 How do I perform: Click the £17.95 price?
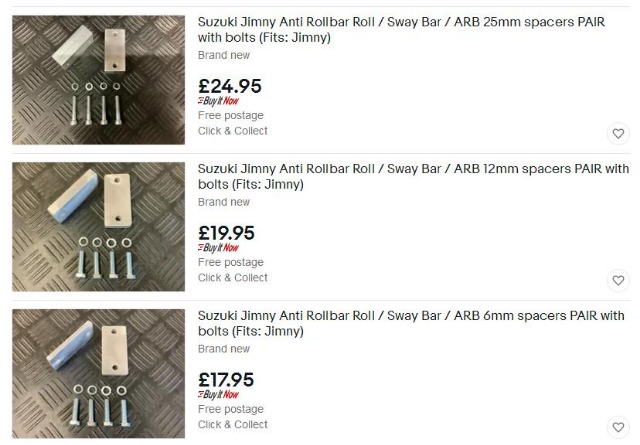coord(227,380)
